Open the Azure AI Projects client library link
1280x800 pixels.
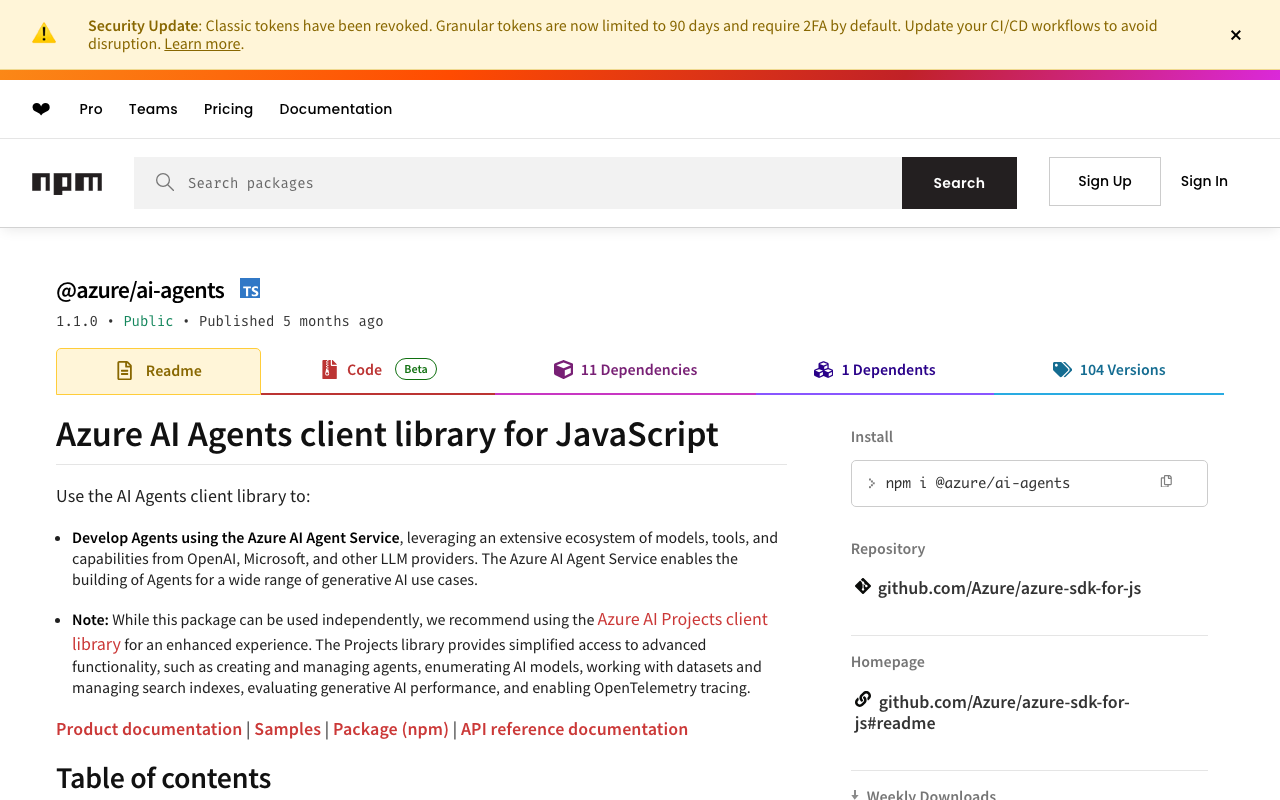pyautogui.click(x=682, y=619)
